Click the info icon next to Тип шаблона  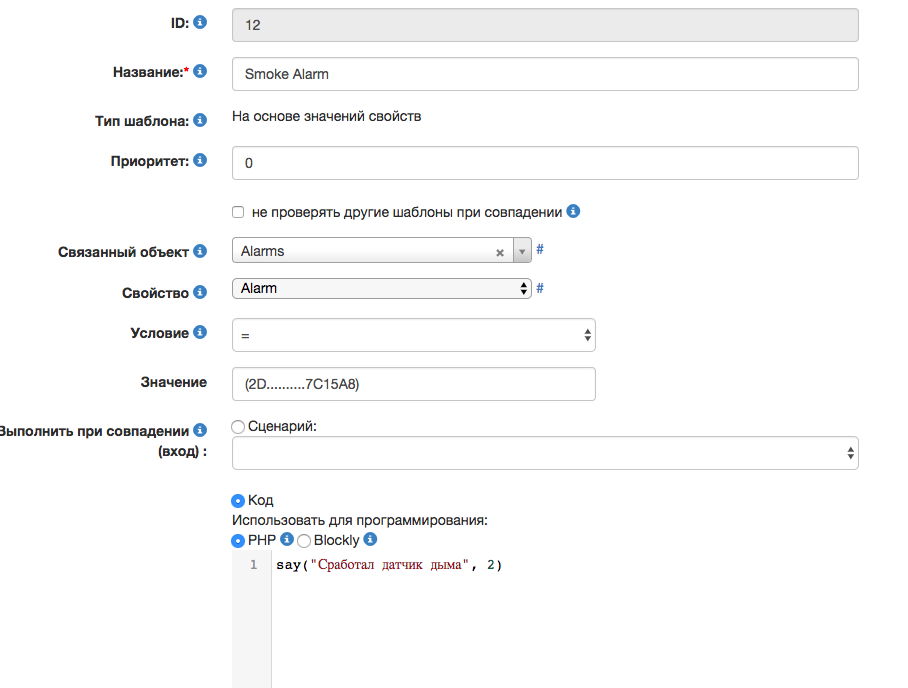point(200,120)
